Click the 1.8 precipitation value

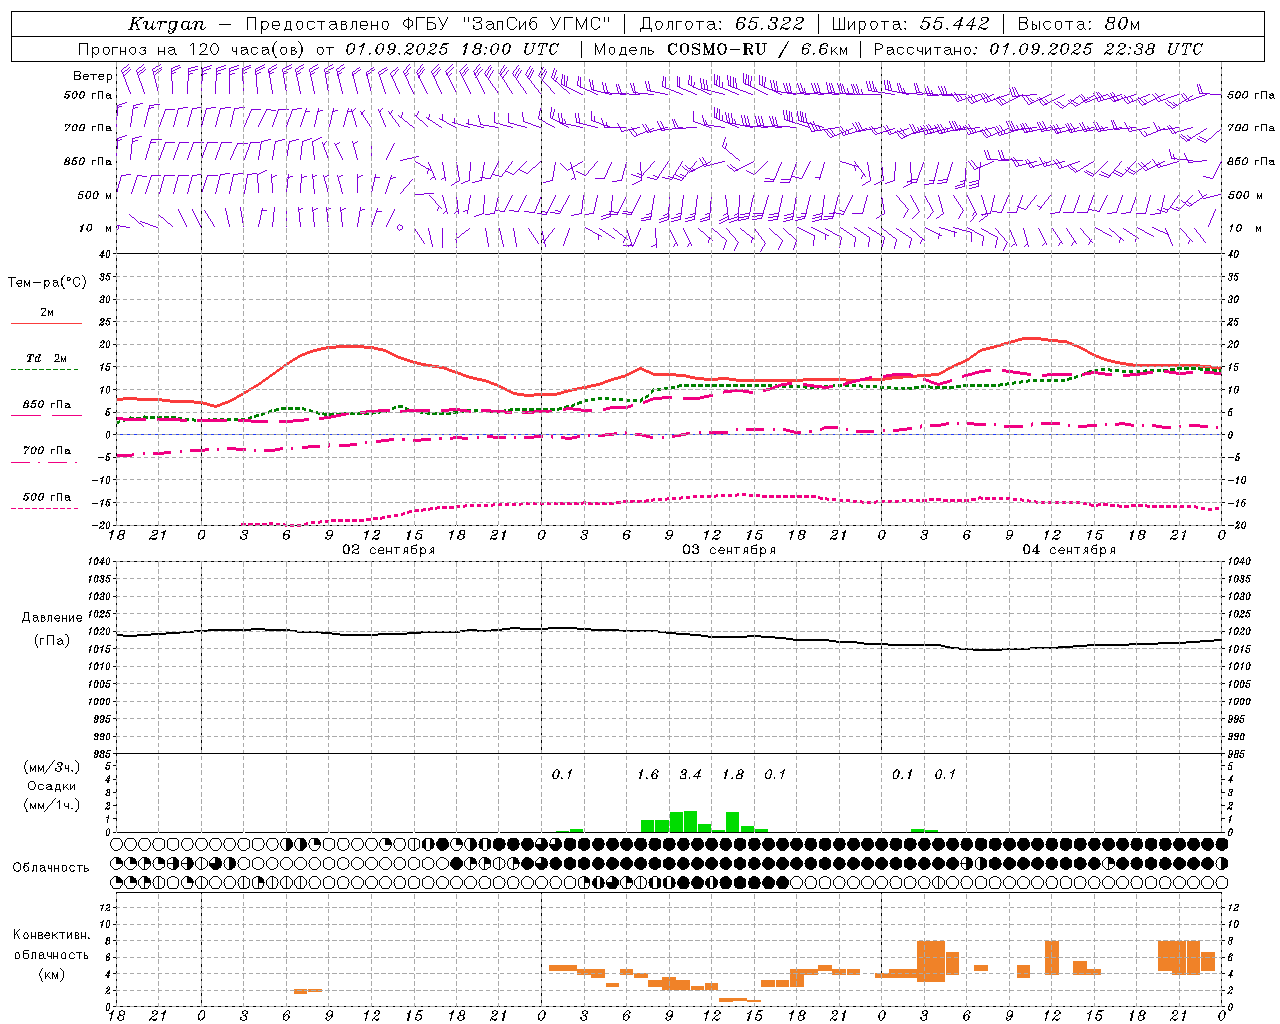click(733, 774)
